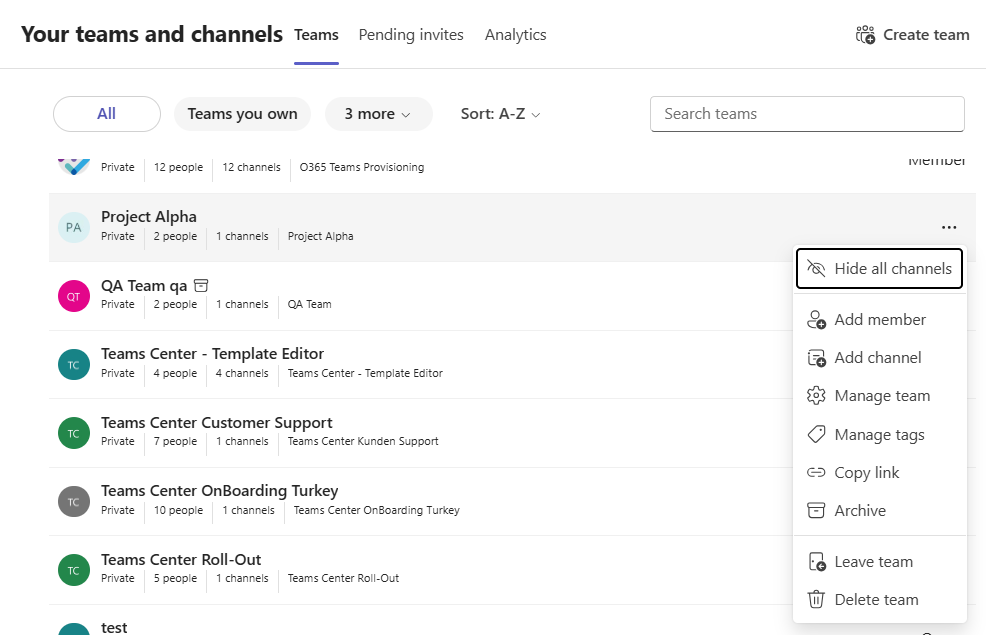The height and width of the screenshot is (635, 986).
Task: Switch to the Teams tab
Action: click(x=316, y=35)
